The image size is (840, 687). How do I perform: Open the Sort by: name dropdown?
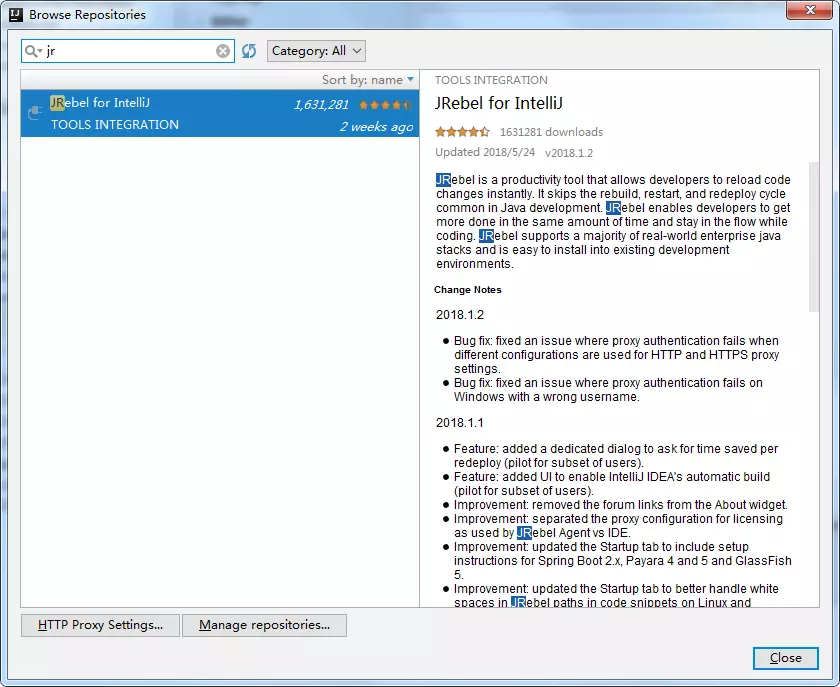[368, 80]
